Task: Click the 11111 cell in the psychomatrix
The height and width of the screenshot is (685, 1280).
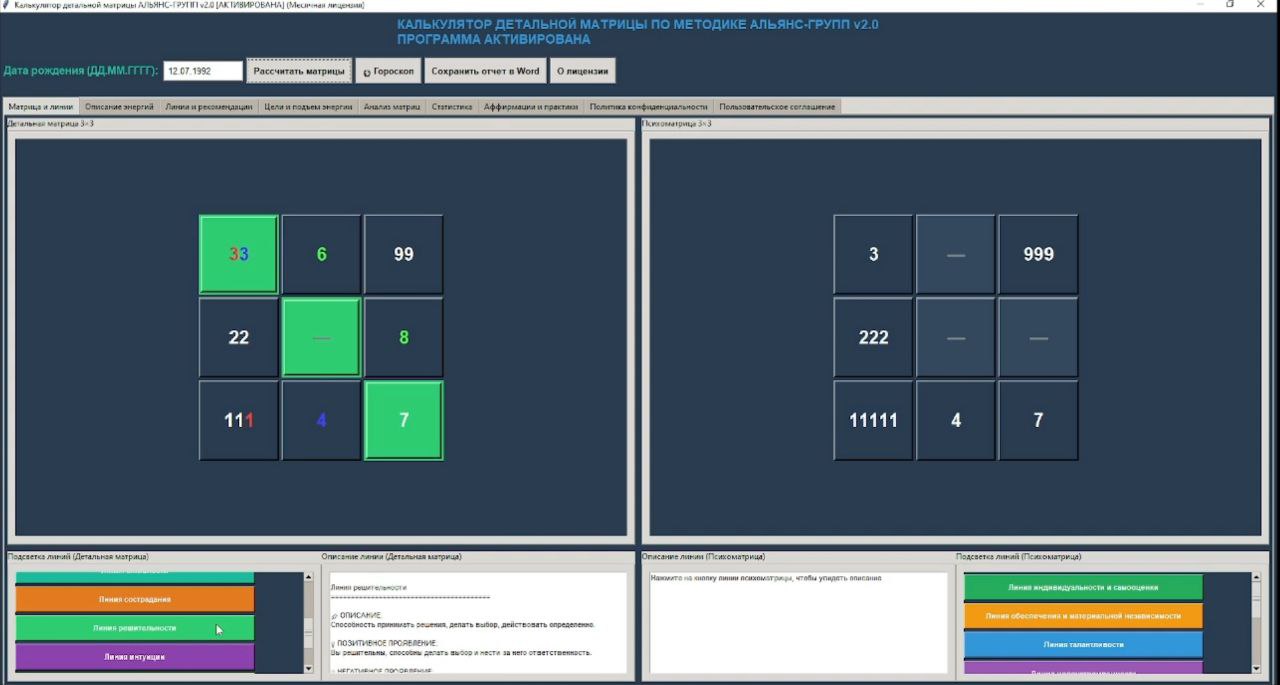Action: point(873,420)
